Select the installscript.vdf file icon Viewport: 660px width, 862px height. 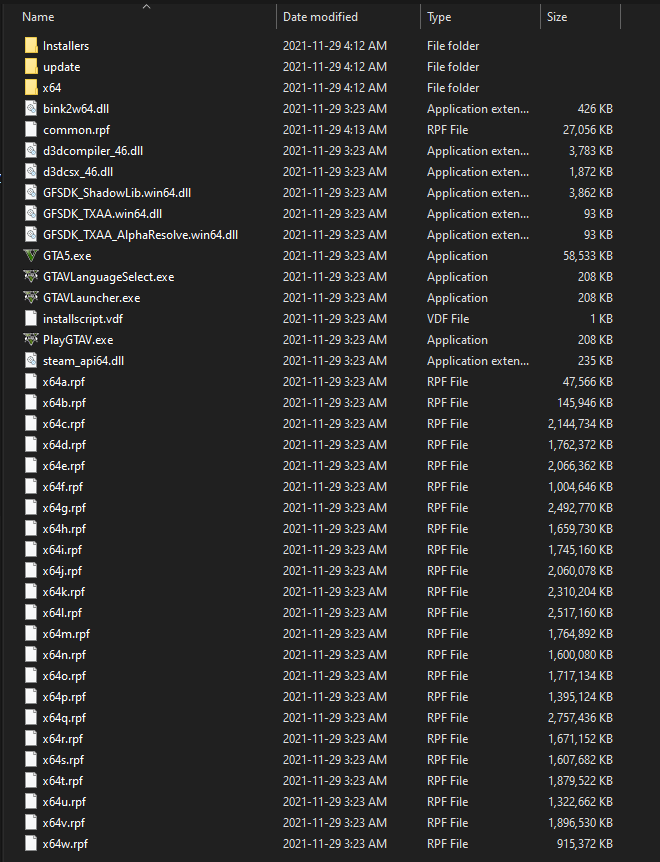click(x=31, y=318)
